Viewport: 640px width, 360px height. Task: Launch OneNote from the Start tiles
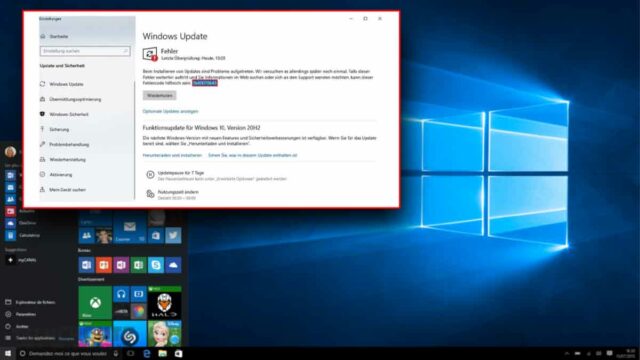point(121,265)
